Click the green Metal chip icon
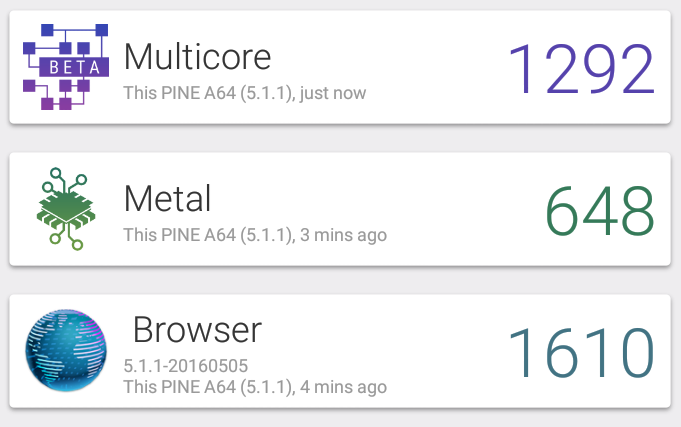 point(66,209)
